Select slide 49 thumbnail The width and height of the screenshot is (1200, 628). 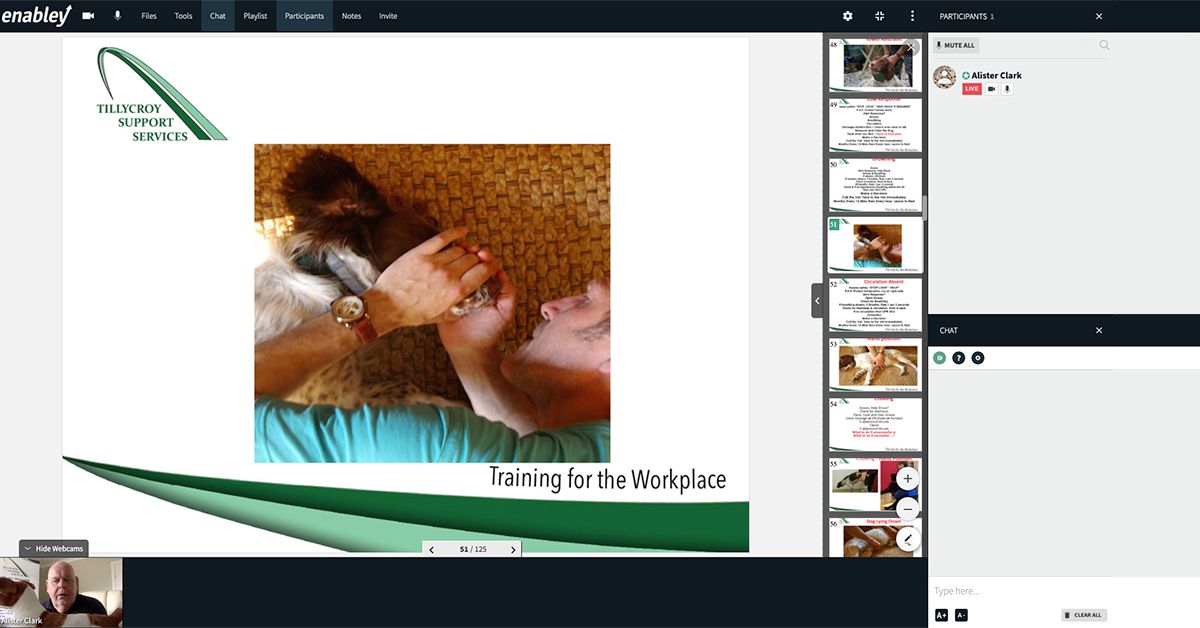point(875,125)
